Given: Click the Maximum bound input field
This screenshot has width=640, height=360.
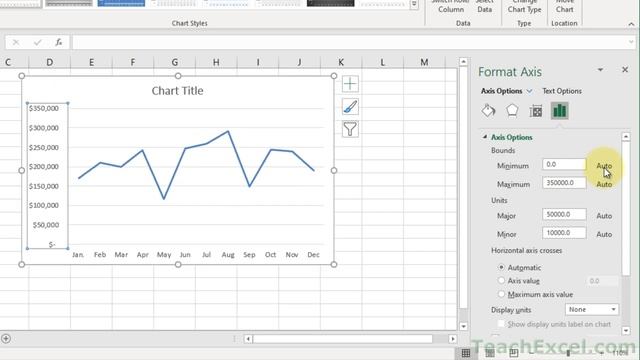Looking at the screenshot, I should pos(564,182).
